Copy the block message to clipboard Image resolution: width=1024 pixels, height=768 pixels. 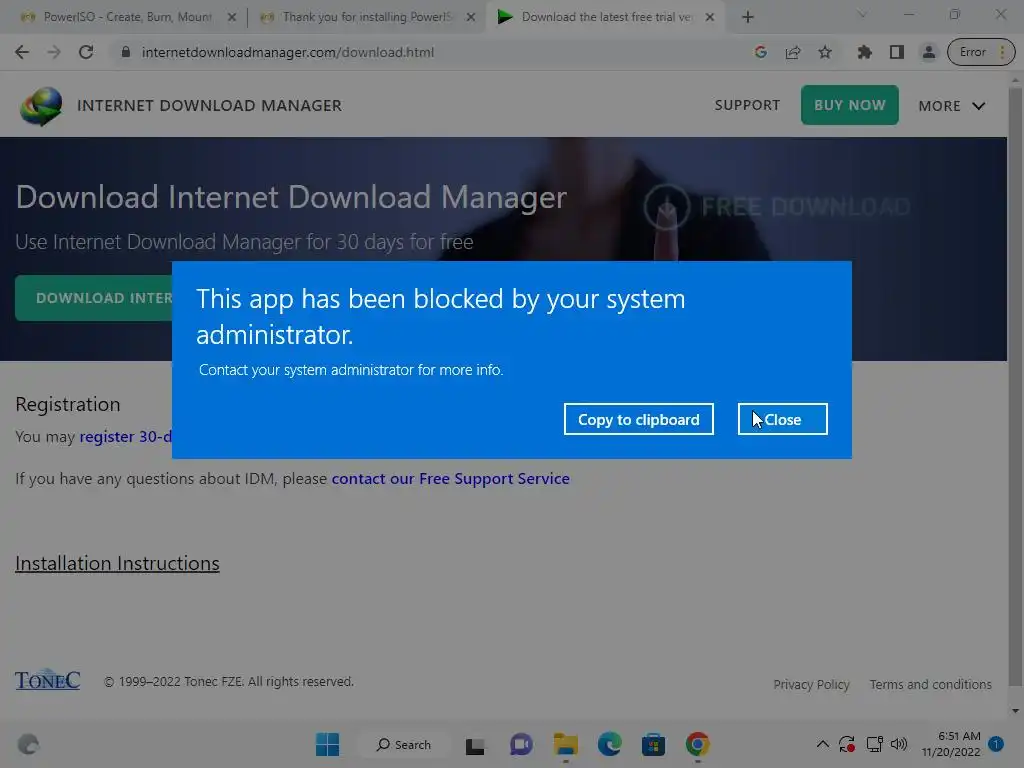pyautogui.click(x=638, y=419)
